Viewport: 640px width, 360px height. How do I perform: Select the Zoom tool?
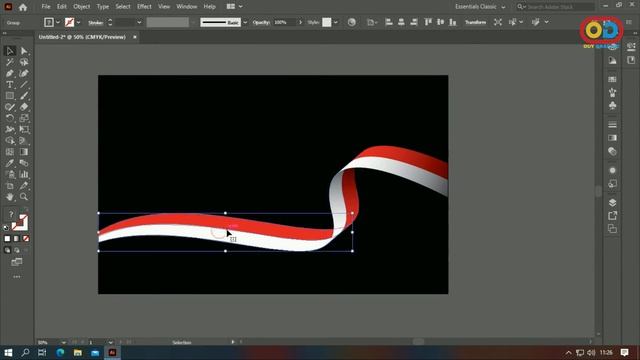pyautogui.click(x=24, y=197)
